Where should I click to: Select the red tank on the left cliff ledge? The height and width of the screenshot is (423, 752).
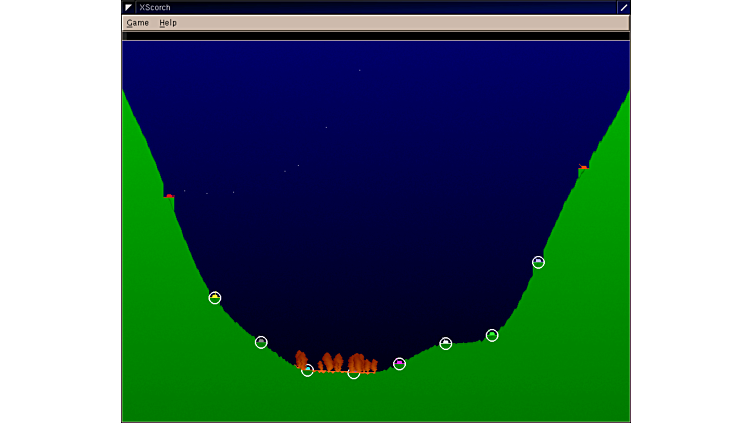169,196
